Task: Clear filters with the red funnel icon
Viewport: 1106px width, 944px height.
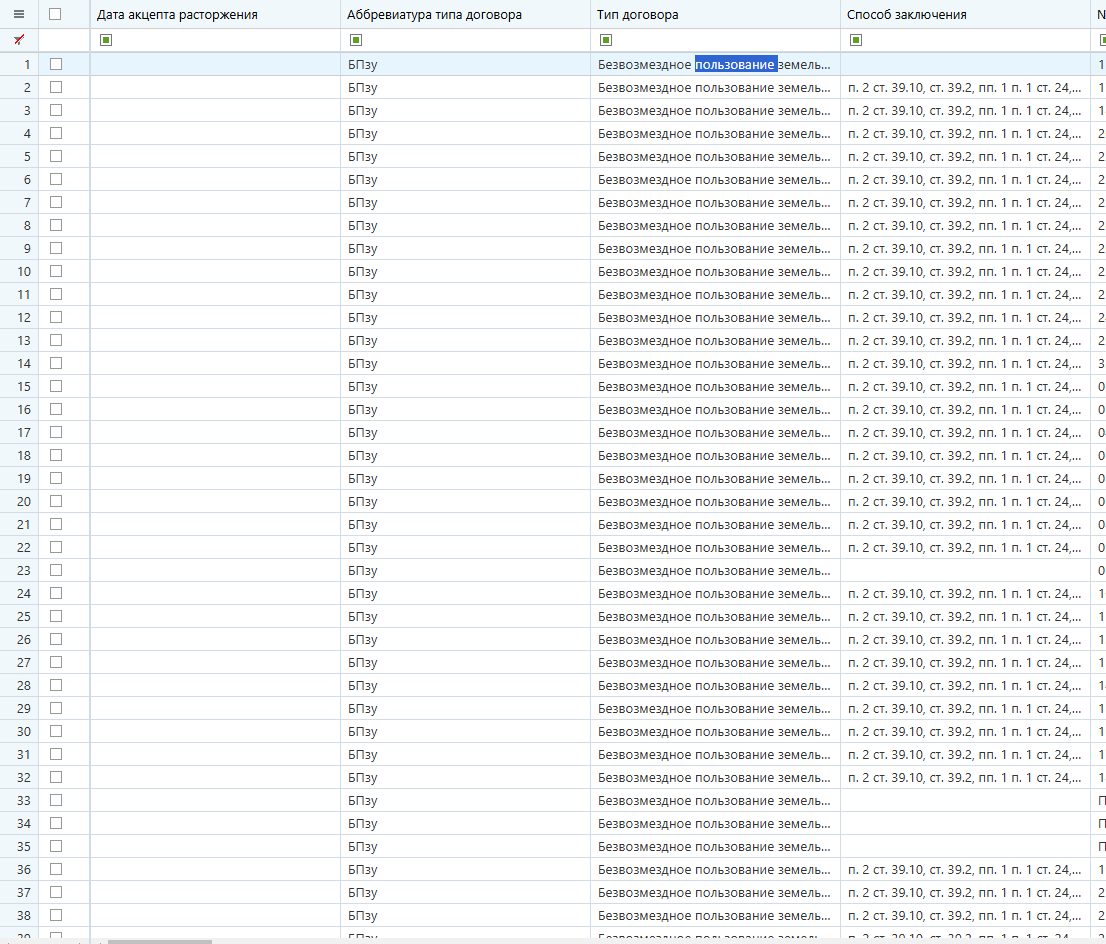Action: 19,40
